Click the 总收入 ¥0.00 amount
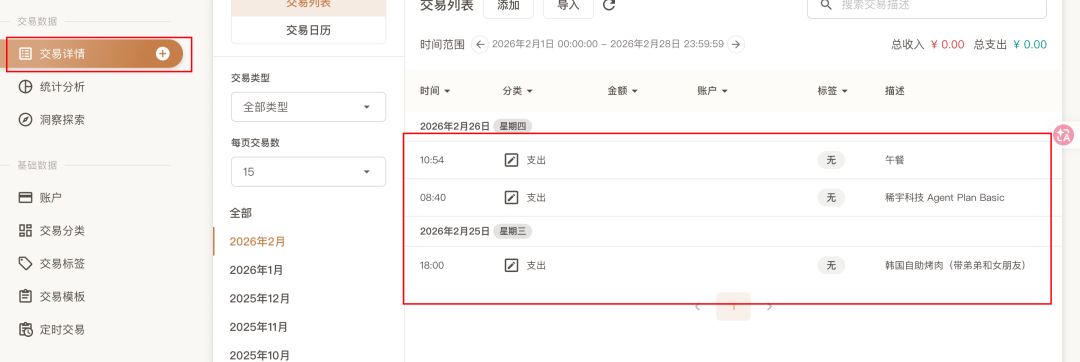Image resolution: width=1080 pixels, height=362 pixels. [x=948, y=45]
